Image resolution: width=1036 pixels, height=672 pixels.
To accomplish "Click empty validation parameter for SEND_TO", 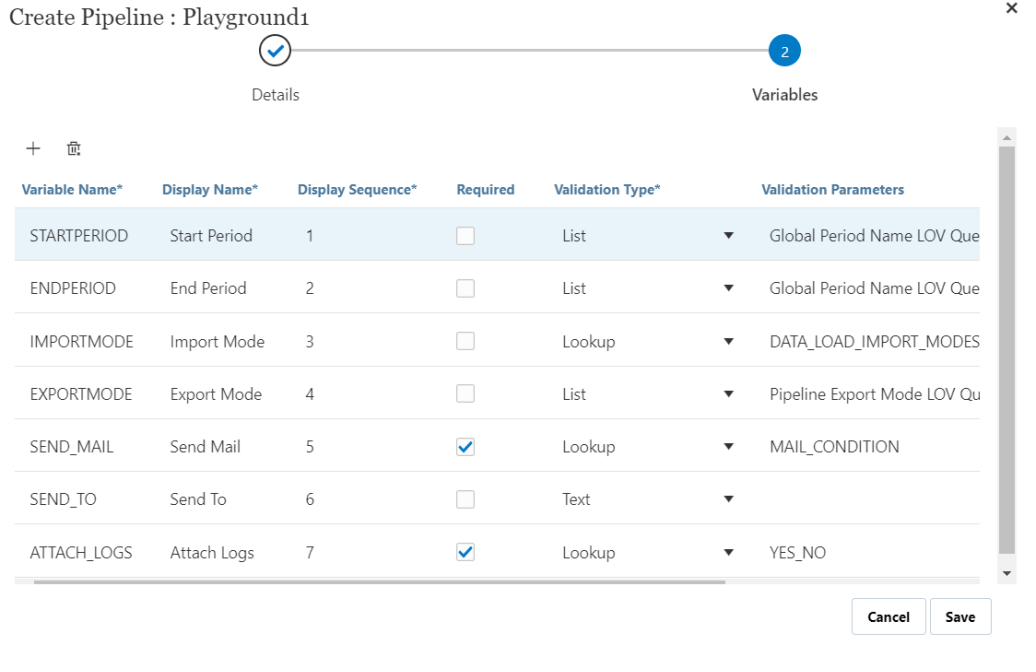I will [x=870, y=499].
